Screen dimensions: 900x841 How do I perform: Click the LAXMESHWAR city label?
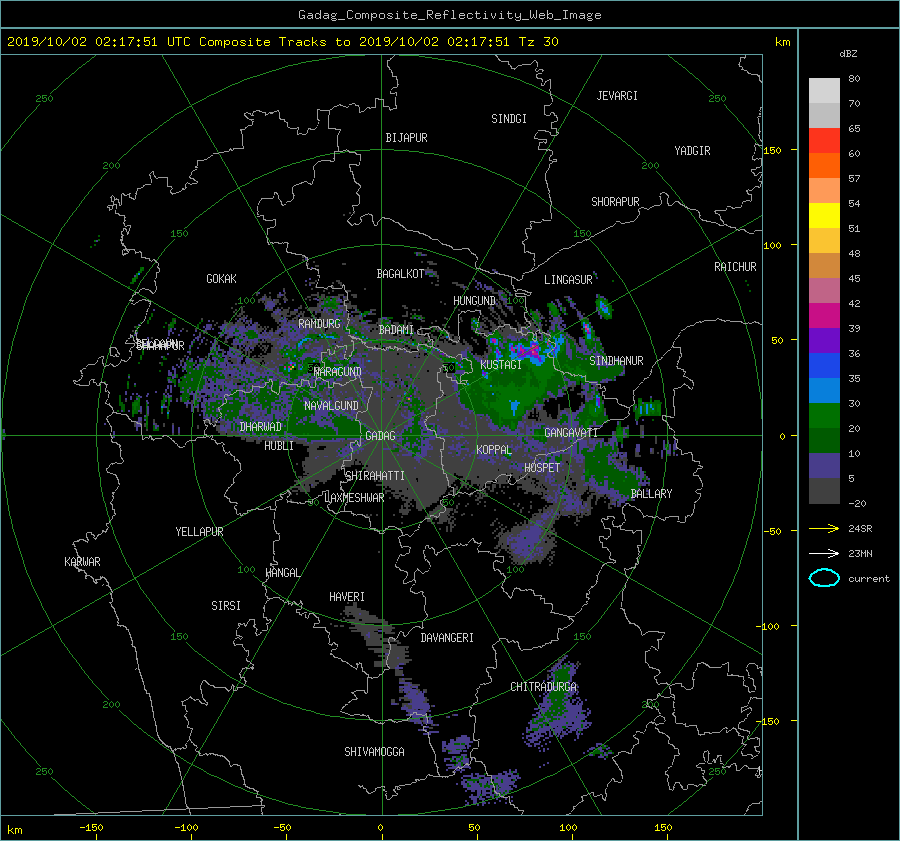coord(354,498)
